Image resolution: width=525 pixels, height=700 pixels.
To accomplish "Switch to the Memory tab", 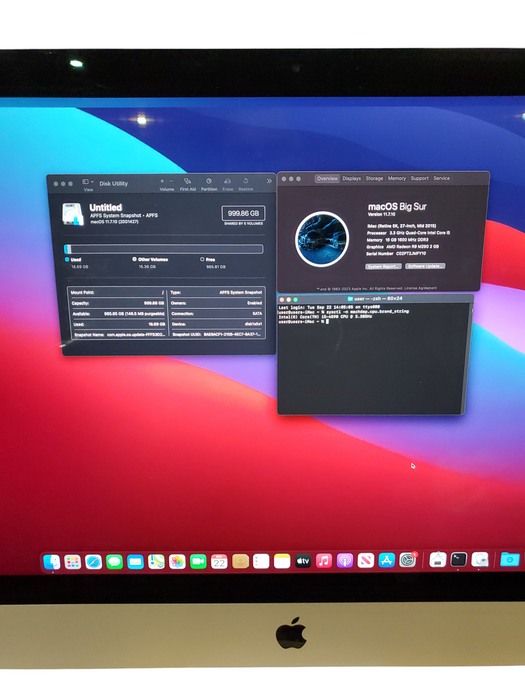I will click(x=396, y=178).
